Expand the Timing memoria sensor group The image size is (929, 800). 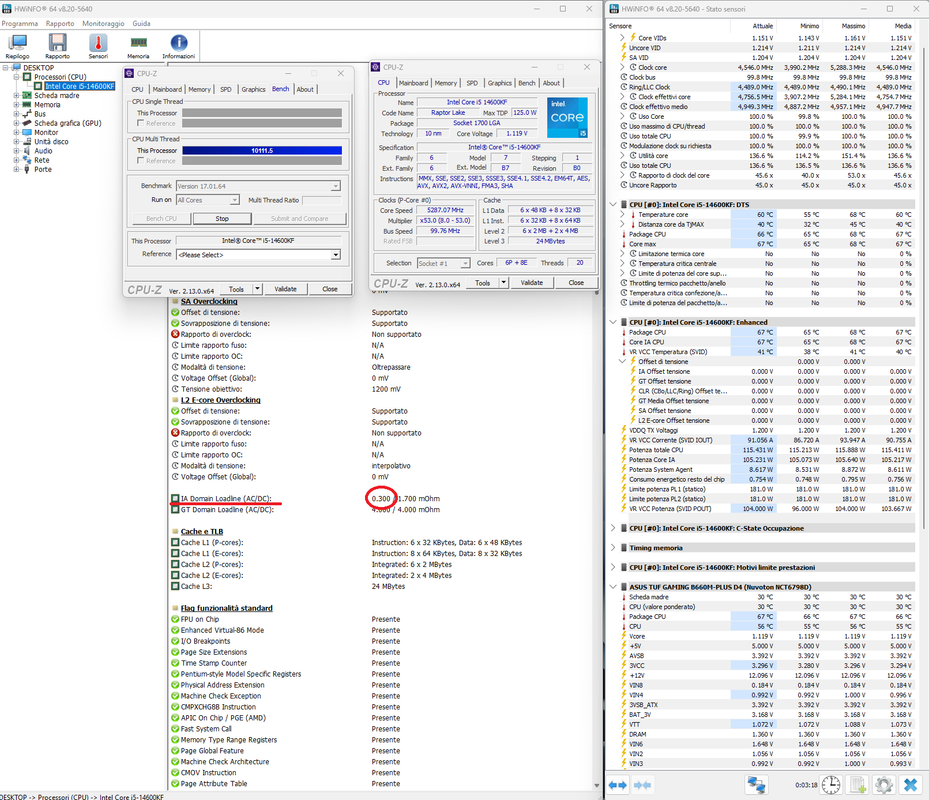[x=613, y=548]
